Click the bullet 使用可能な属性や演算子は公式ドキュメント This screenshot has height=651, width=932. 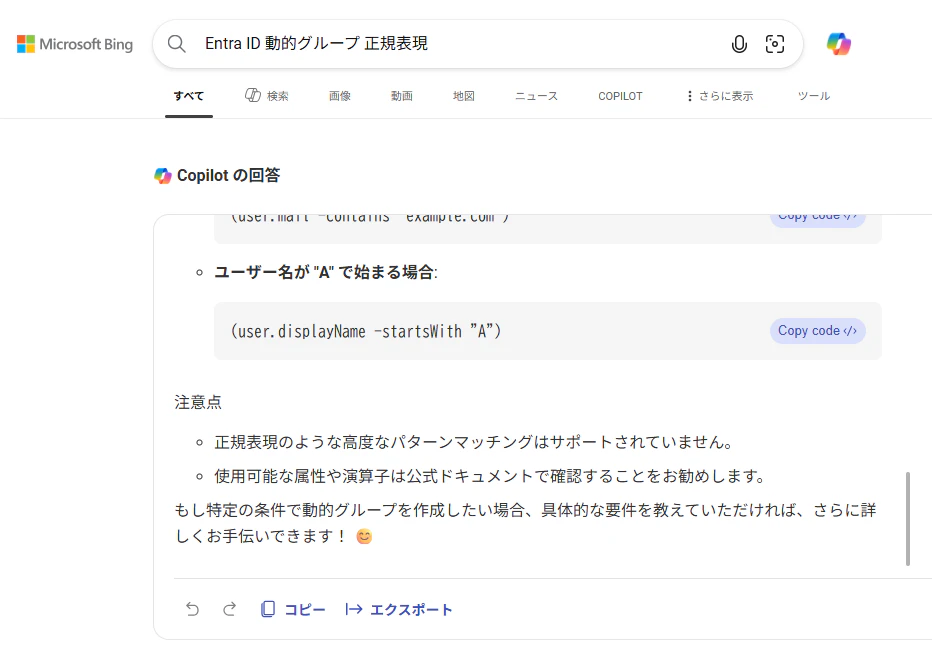click(490, 476)
